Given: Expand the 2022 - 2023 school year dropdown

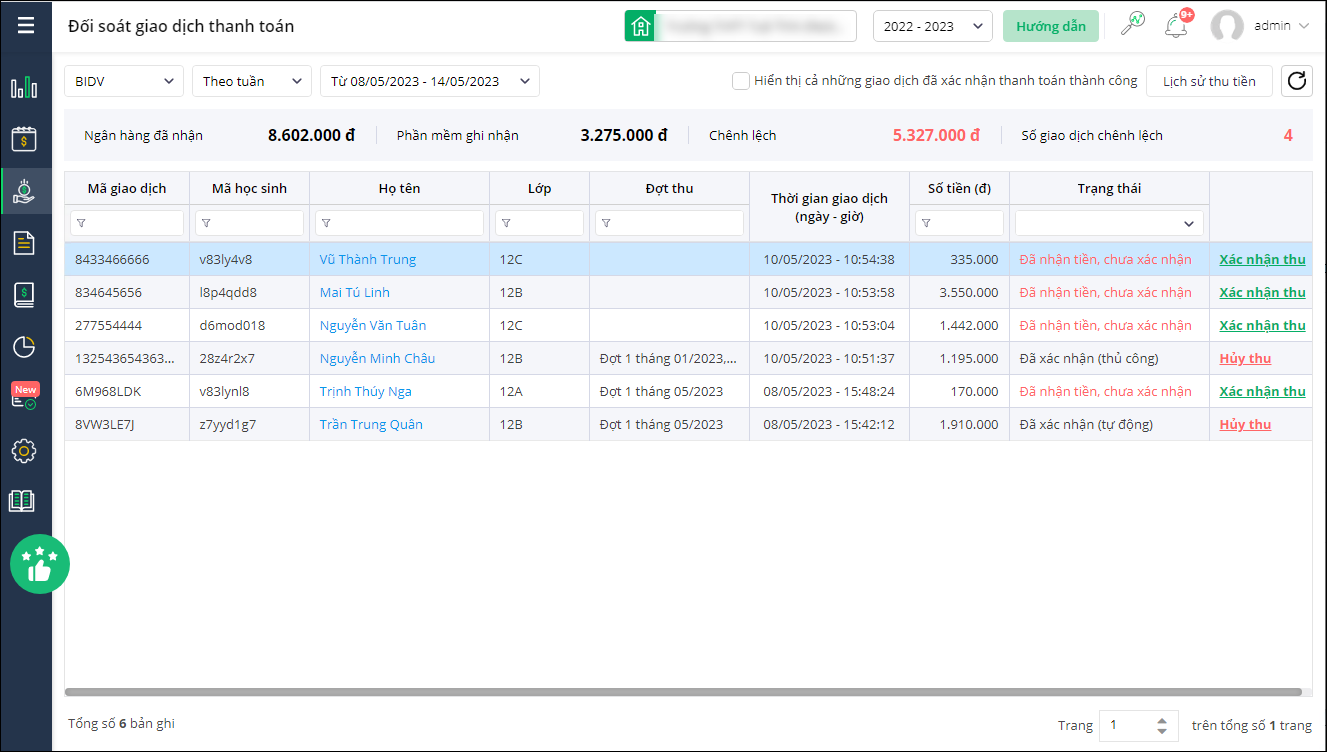Looking at the screenshot, I should pyautogui.click(x=932, y=26).
